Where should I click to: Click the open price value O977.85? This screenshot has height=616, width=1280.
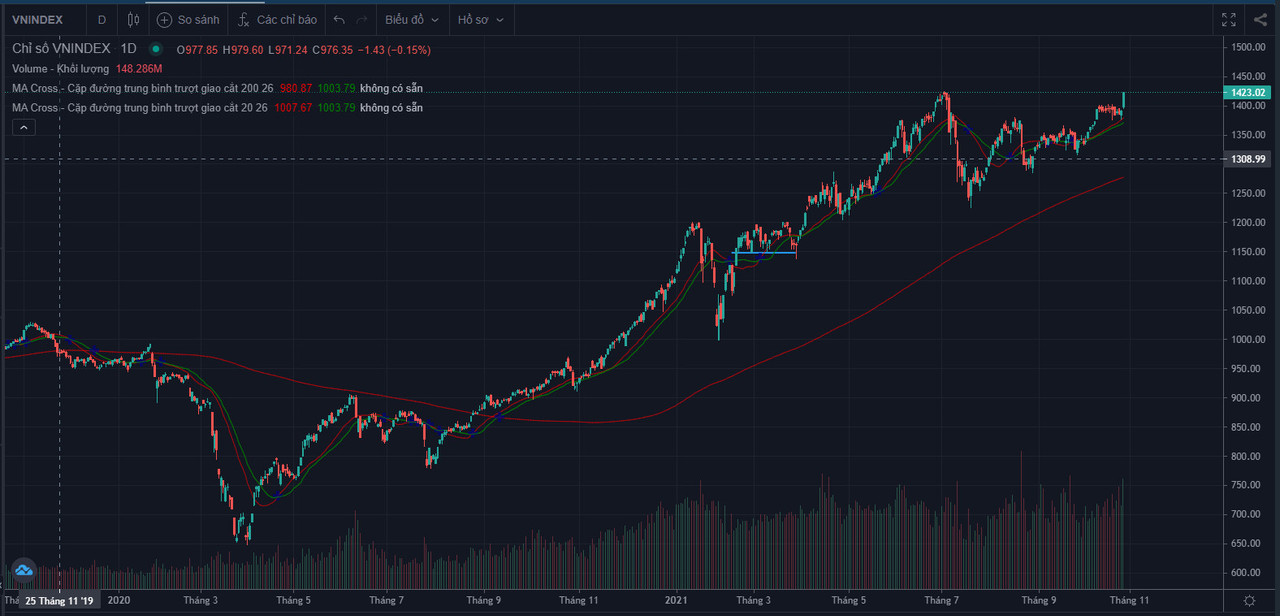[x=197, y=50]
